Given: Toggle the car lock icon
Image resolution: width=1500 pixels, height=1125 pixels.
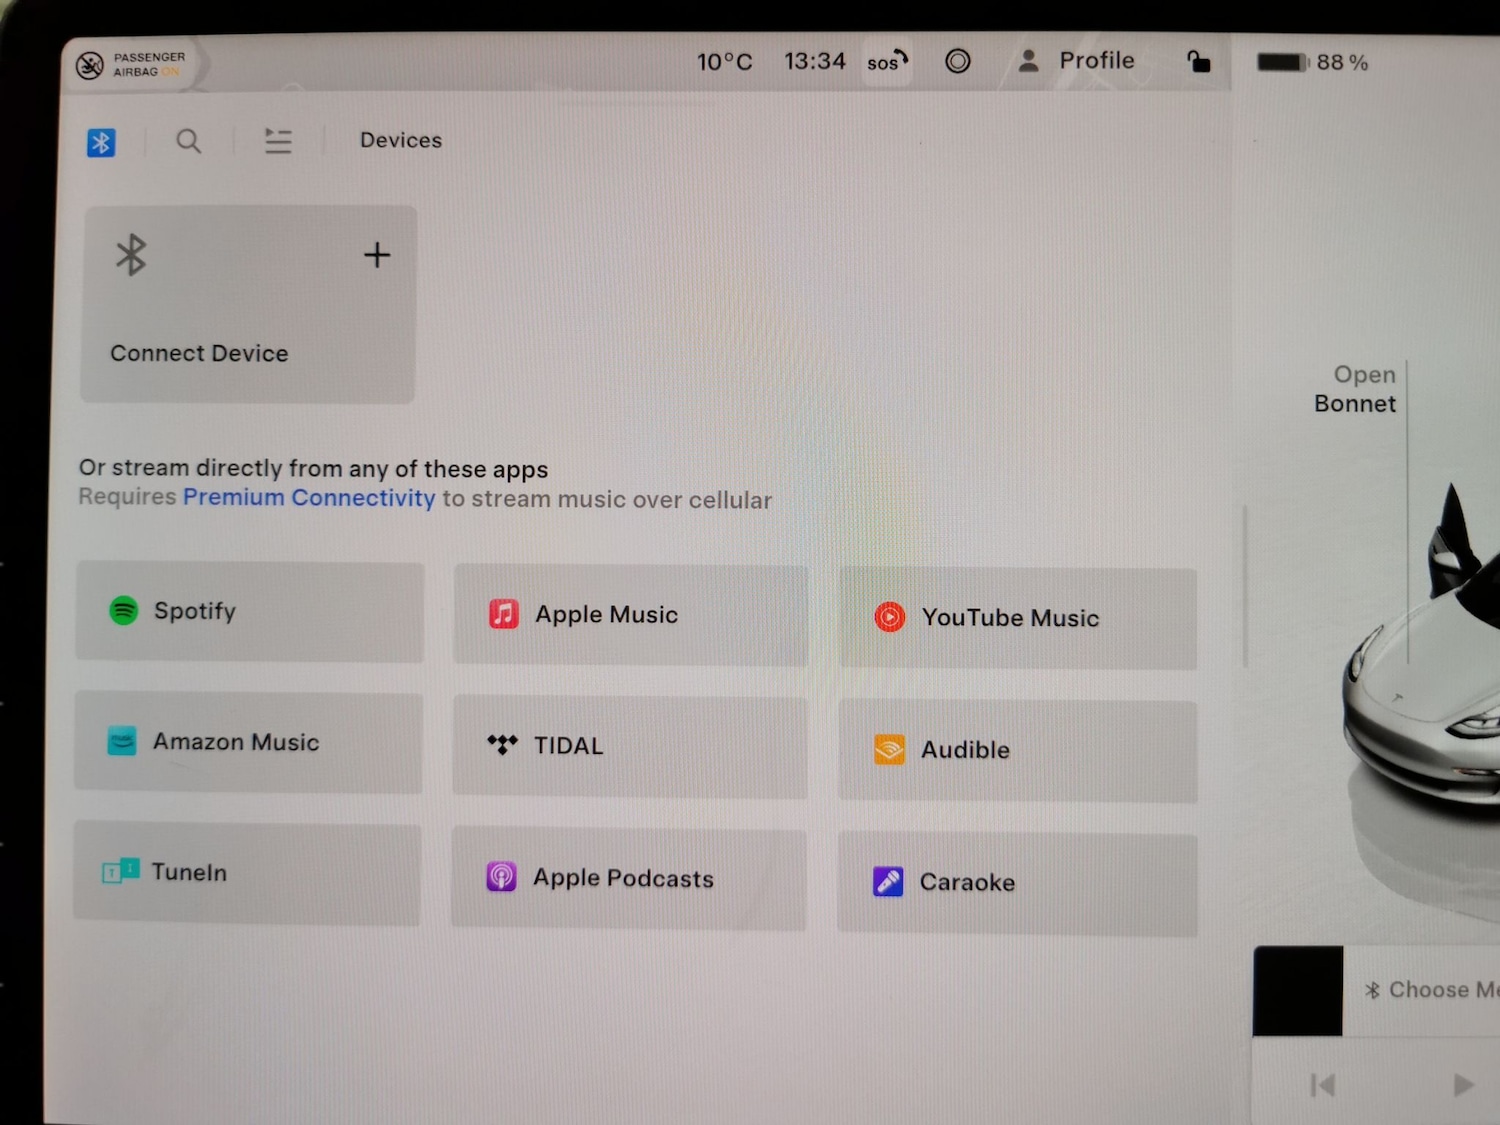Looking at the screenshot, I should [x=1198, y=62].
